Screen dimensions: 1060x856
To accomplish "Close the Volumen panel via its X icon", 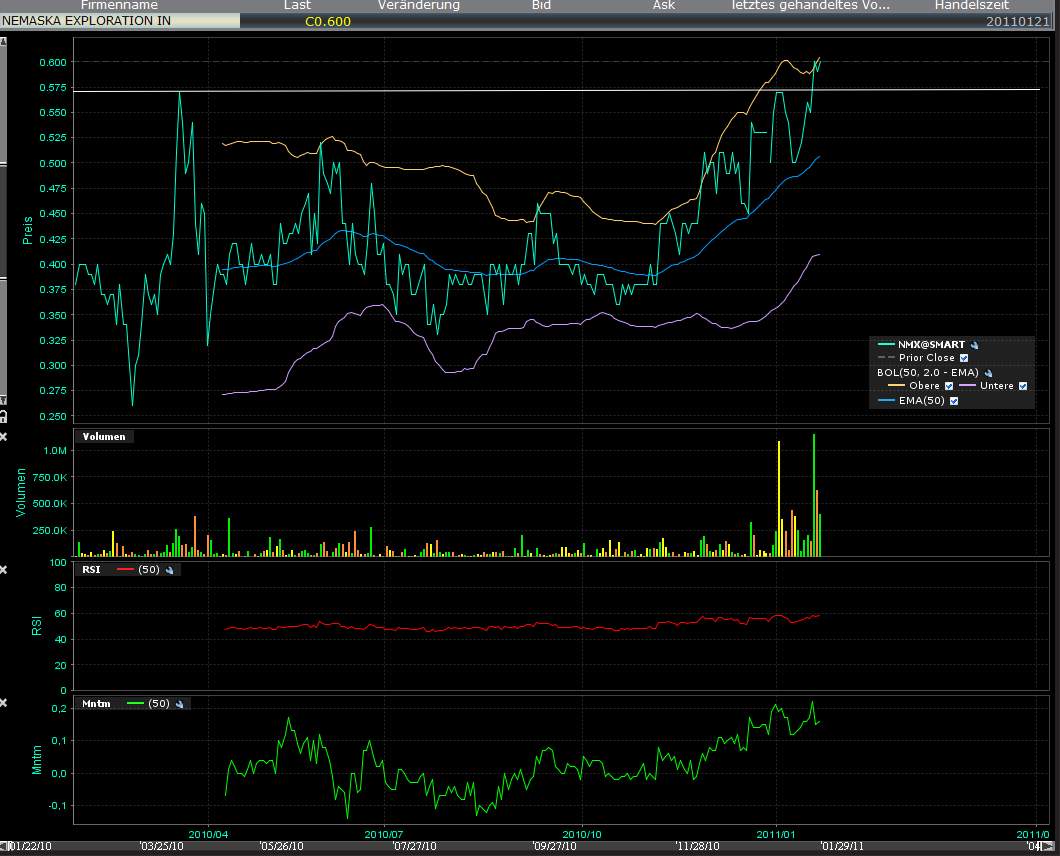I will pyautogui.click(x=4, y=437).
